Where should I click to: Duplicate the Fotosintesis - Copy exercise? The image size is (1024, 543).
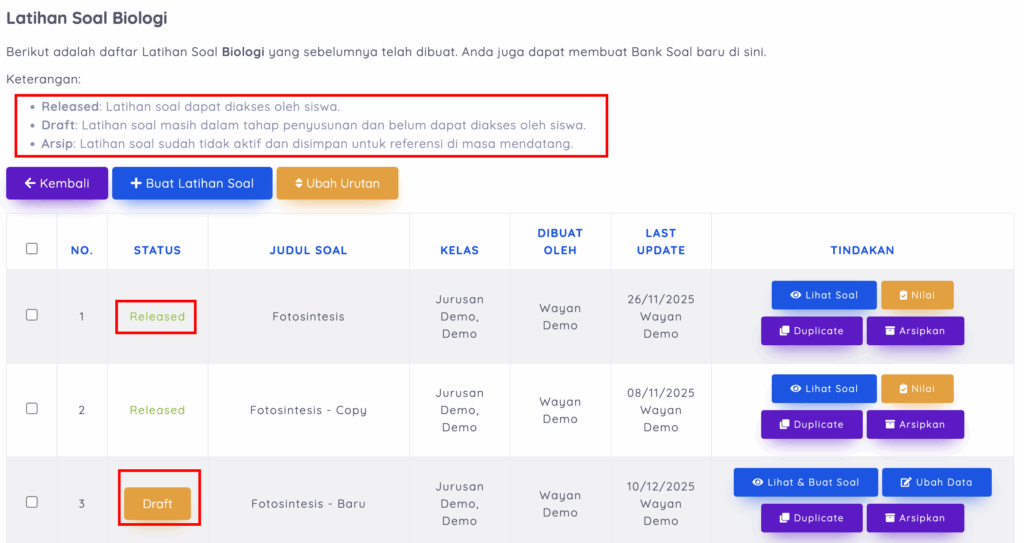point(812,424)
